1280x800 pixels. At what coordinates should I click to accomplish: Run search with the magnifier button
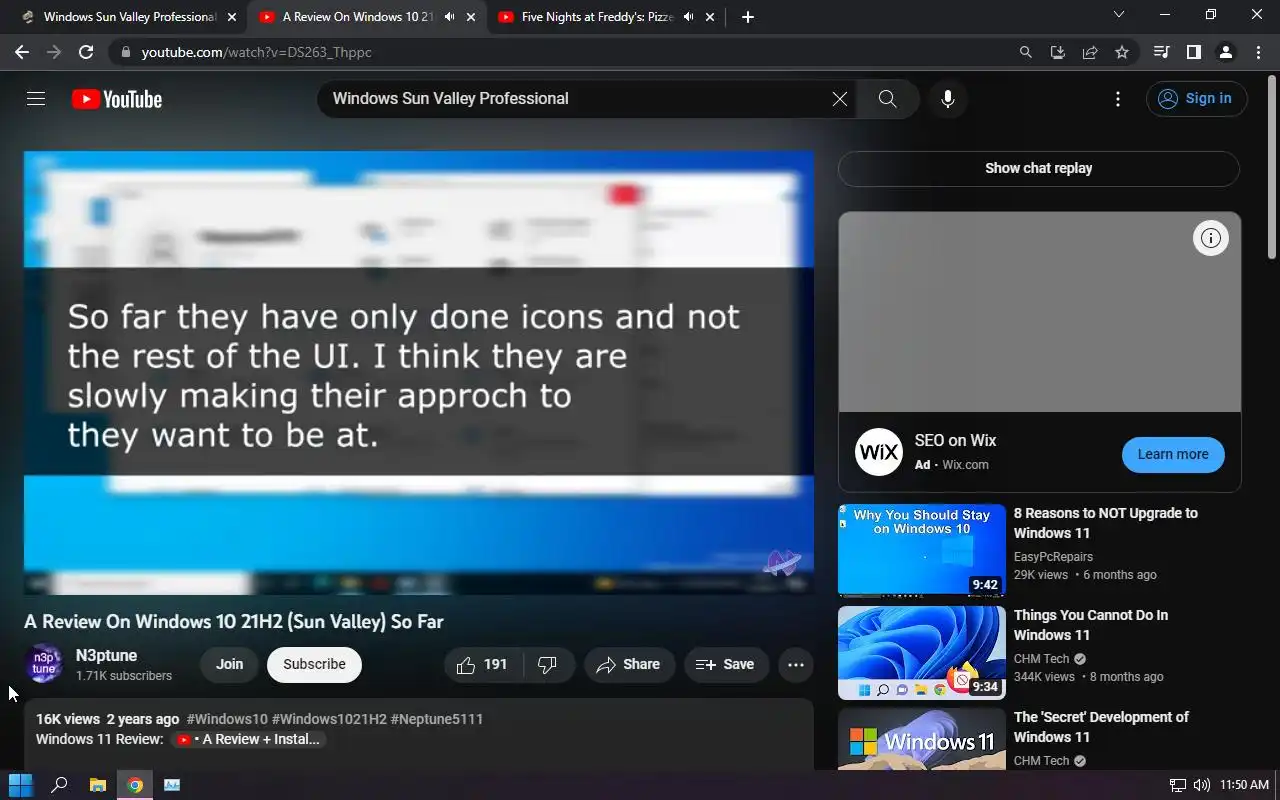click(x=887, y=99)
